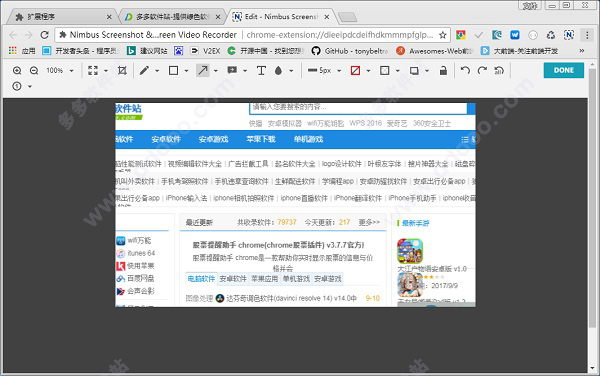Zoom in with the magnifier plus icon
Viewport: 600px width, 376px height.
(x=17, y=70)
